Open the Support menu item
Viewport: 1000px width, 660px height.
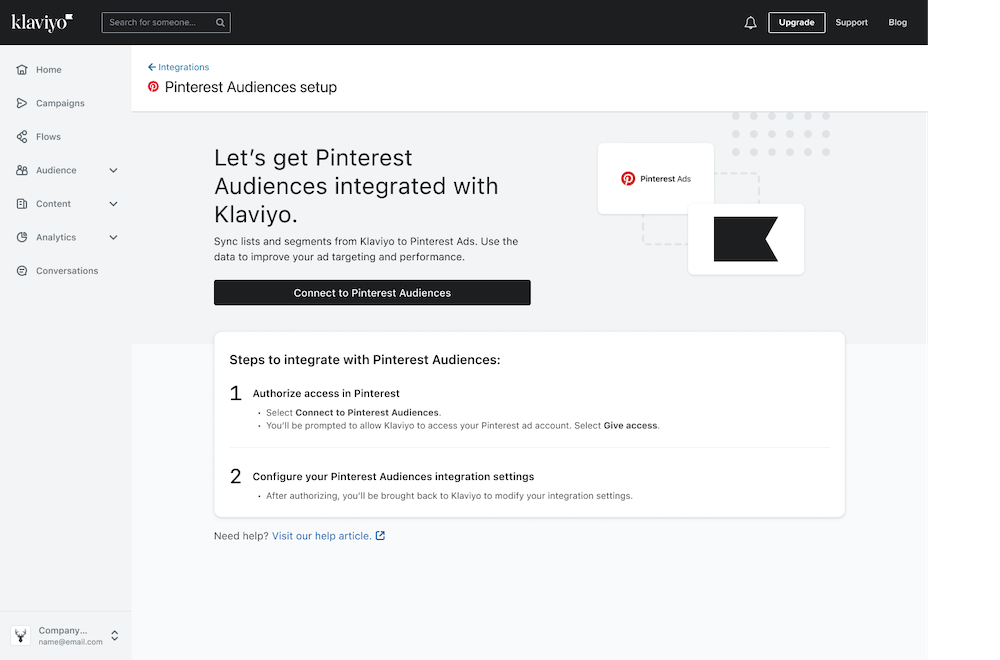click(851, 22)
